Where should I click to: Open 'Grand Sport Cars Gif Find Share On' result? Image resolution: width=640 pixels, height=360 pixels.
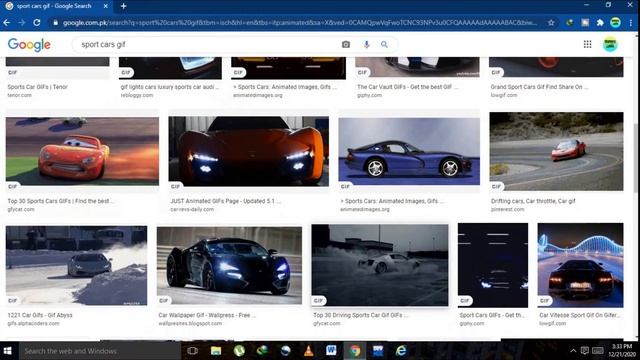tap(539, 87)
